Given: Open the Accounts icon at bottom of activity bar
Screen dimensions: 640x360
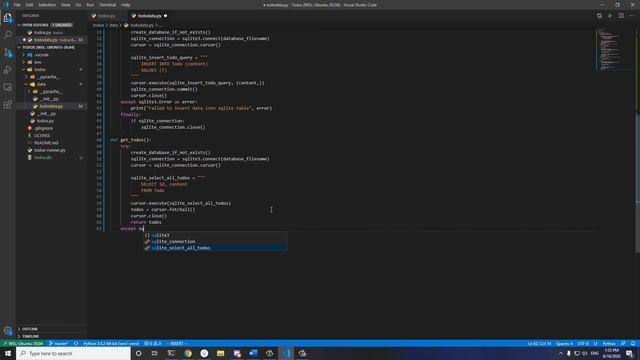Looking at the screenshot, I should click(8, 331).
